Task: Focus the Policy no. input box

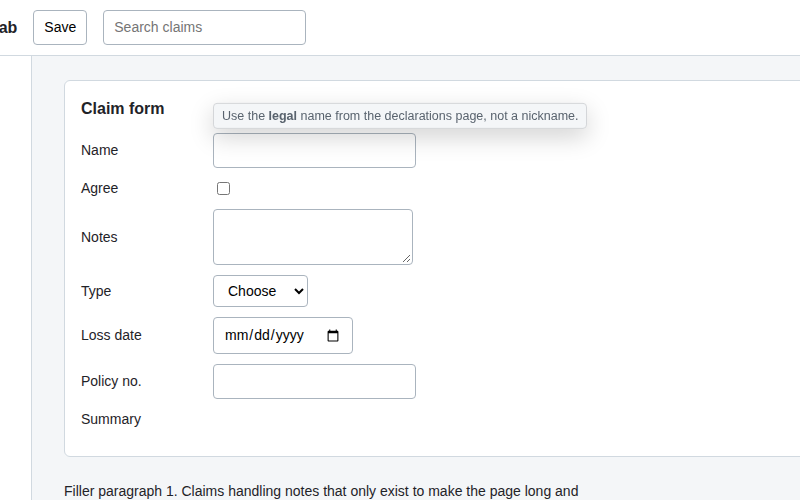Action: click(x=314, y=381)
